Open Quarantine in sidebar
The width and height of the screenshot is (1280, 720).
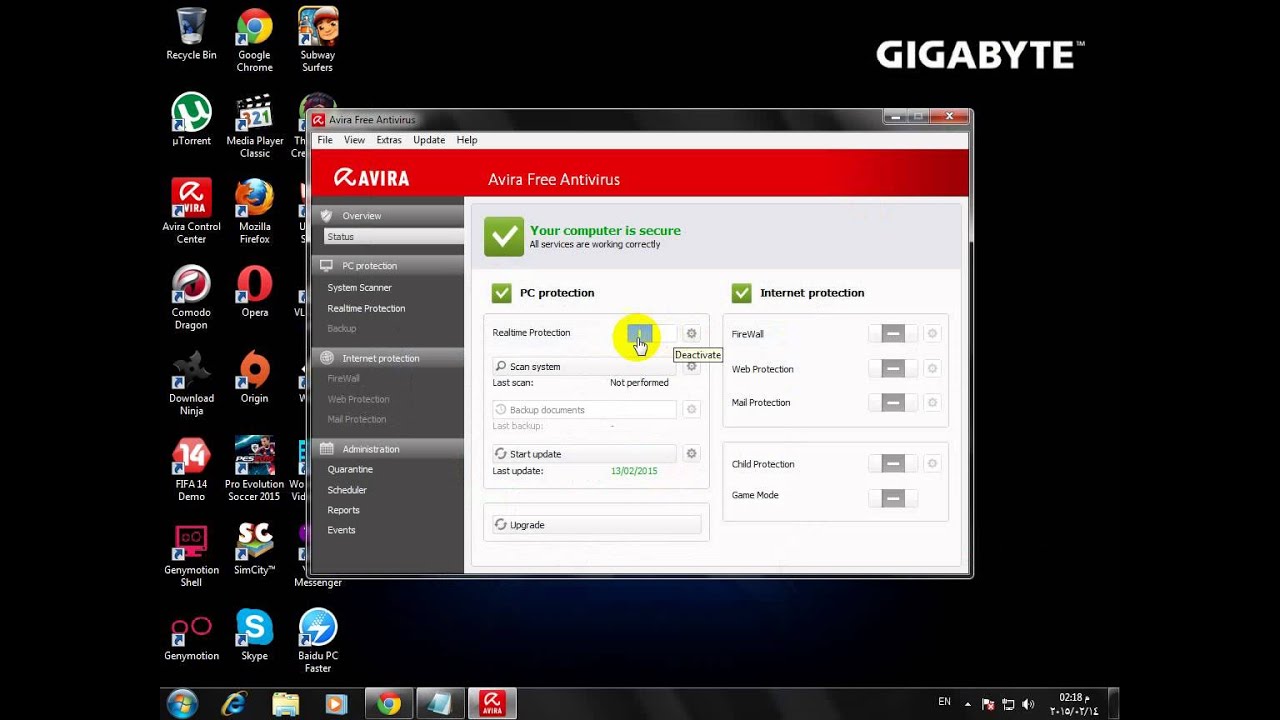(350, 469)
